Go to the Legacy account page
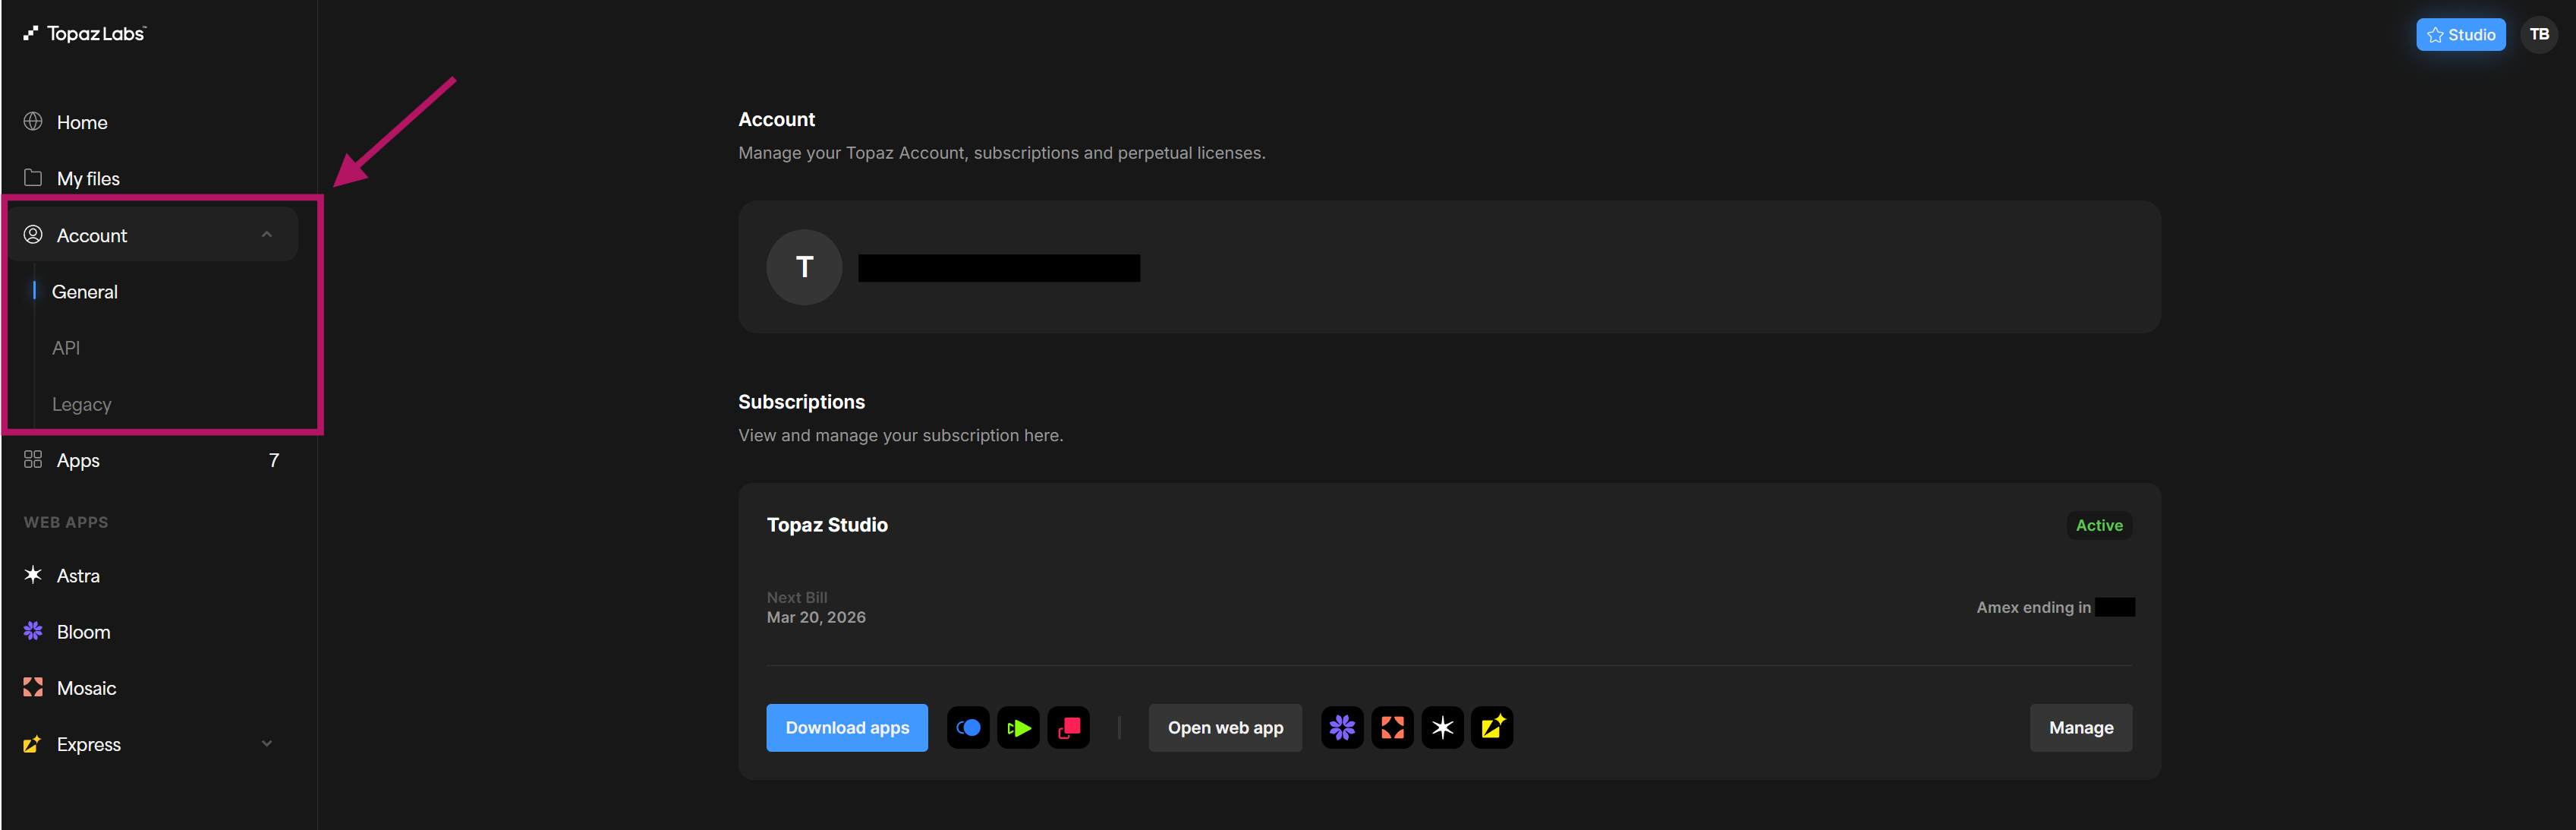 point(82,404)
